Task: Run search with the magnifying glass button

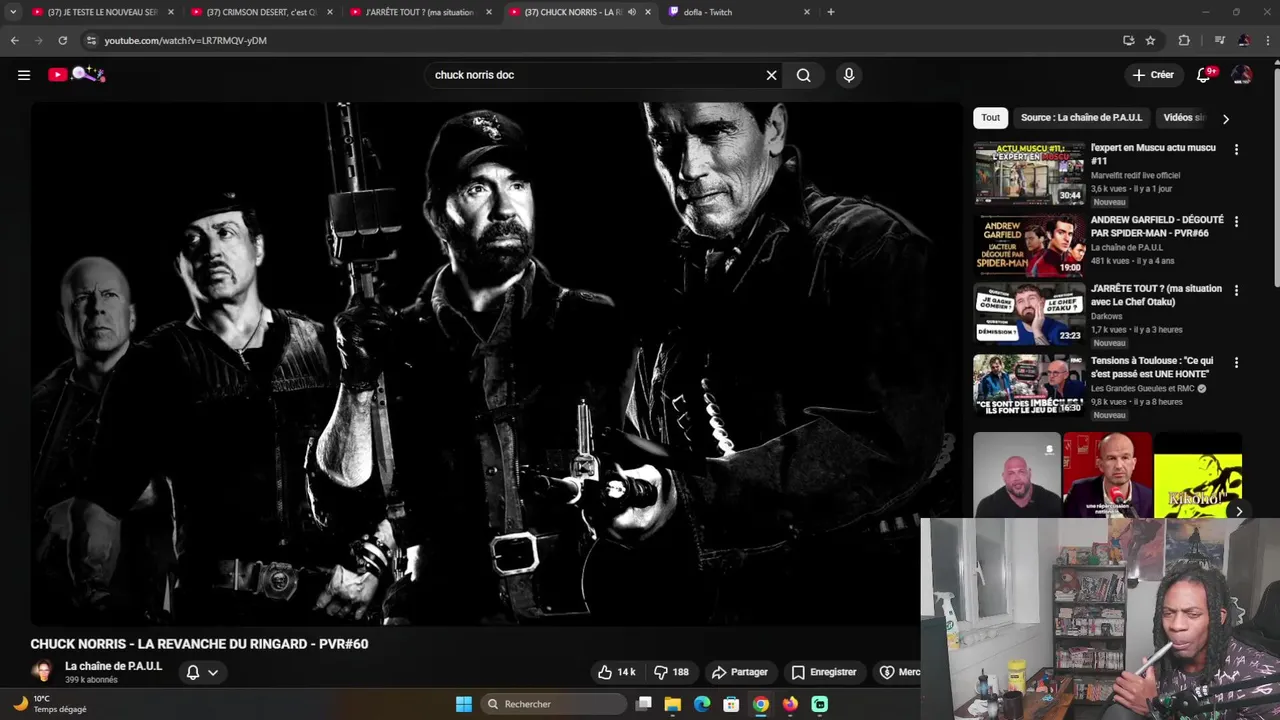Action: [x=803, y=75]
